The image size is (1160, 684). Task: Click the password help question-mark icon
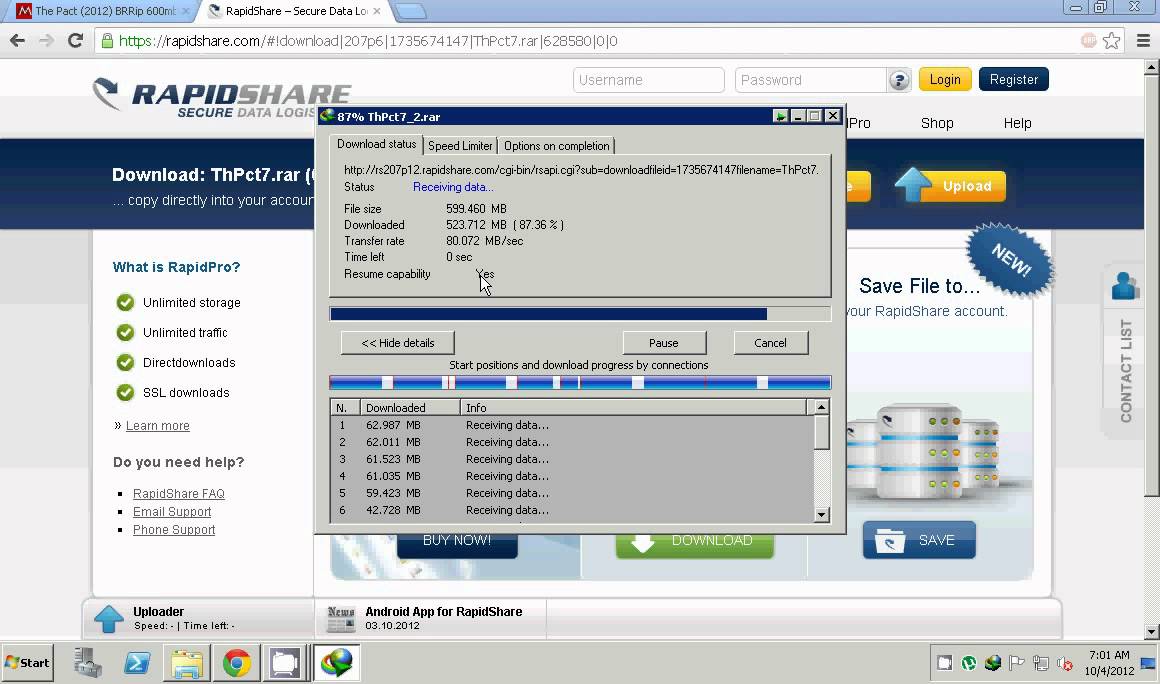coord(899,80)
